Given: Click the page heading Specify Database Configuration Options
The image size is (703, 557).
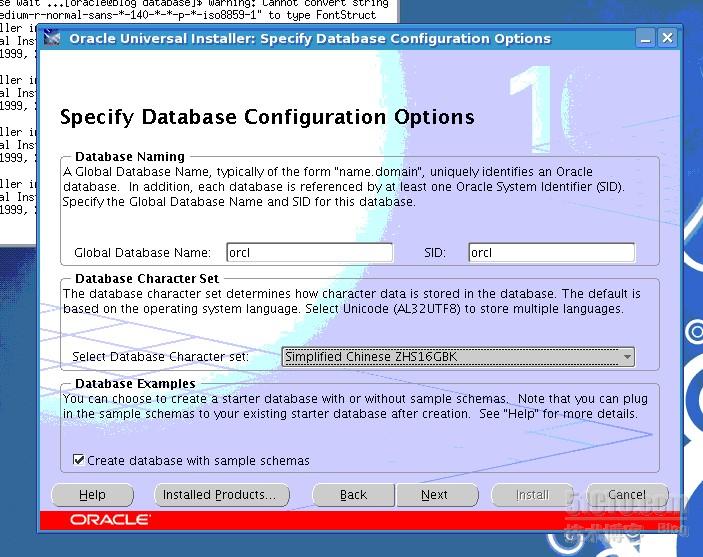Looking at the screenshot, I should click(267, 117).
